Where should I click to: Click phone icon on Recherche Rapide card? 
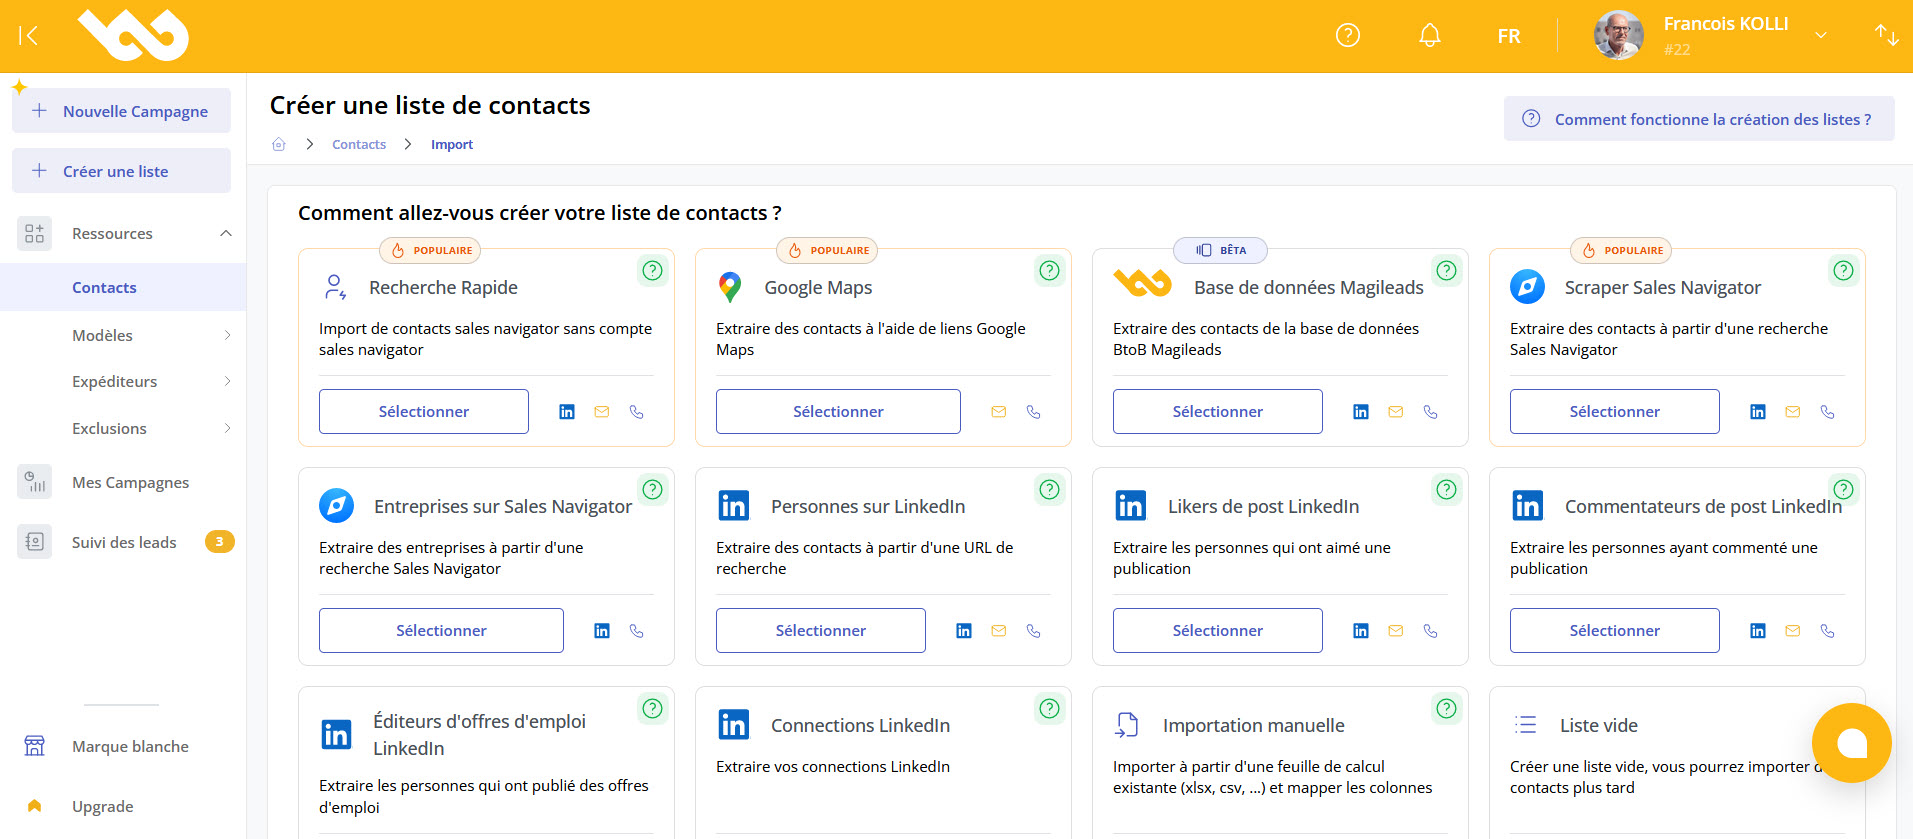pyautogui.click(x=636, y=412)
